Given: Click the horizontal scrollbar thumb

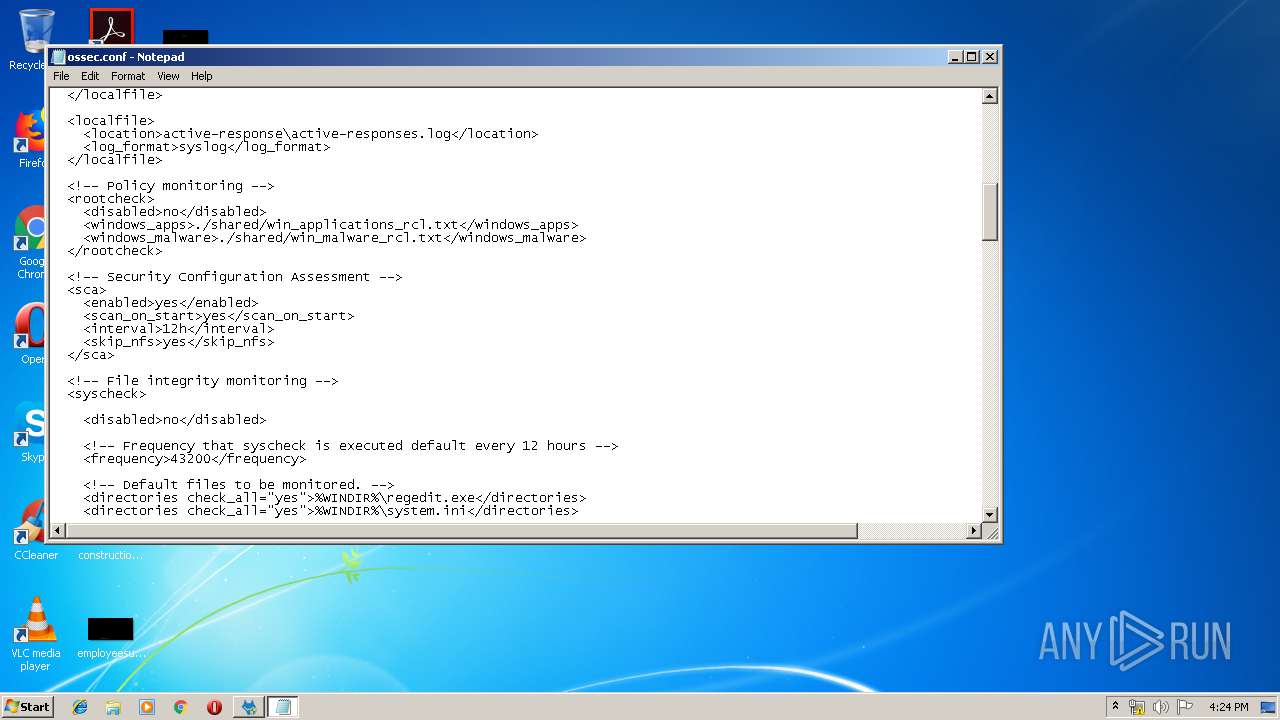Looking at the screenshot, I should pos(463,531).
